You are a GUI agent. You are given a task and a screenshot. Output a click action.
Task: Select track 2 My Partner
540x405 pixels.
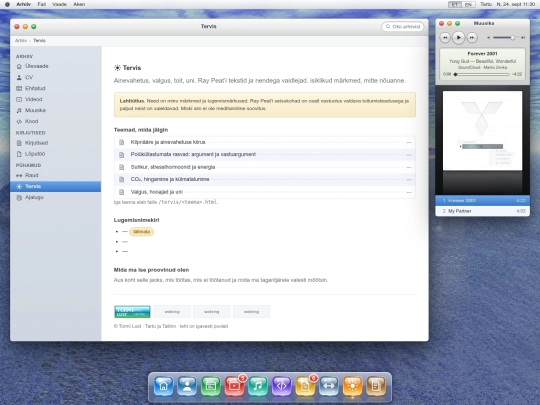point(482,211)
